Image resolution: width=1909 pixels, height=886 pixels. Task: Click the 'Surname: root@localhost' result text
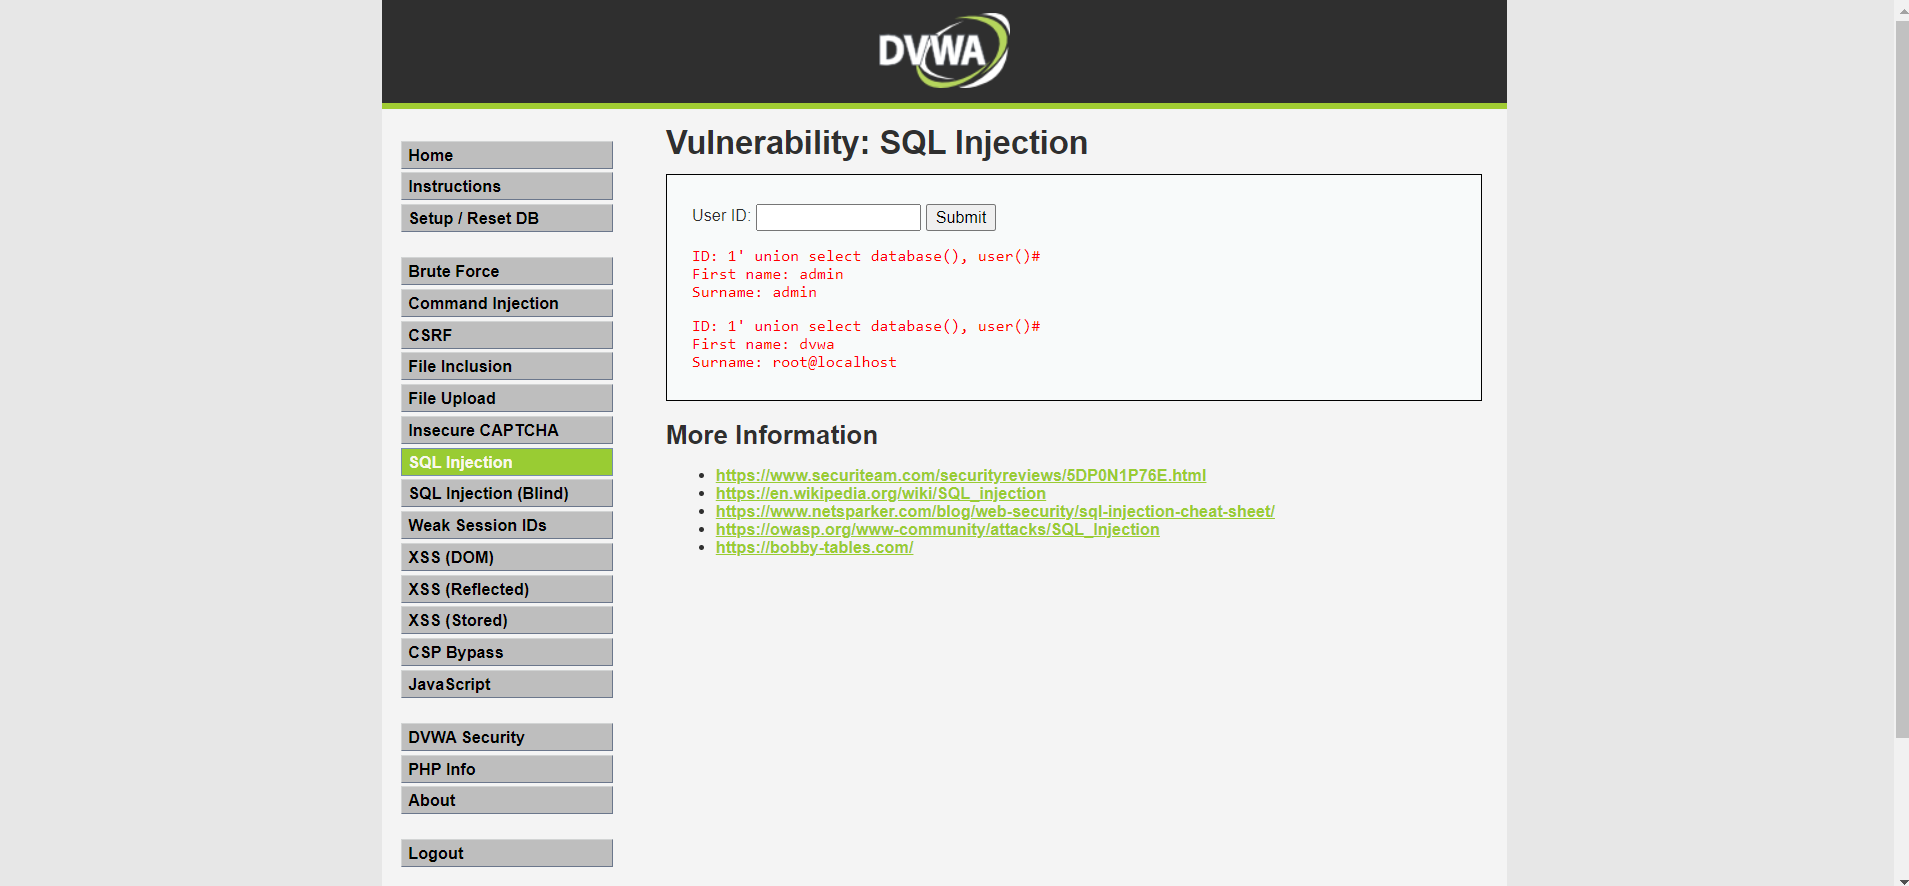pyautogui.click(x=794, y=362)
